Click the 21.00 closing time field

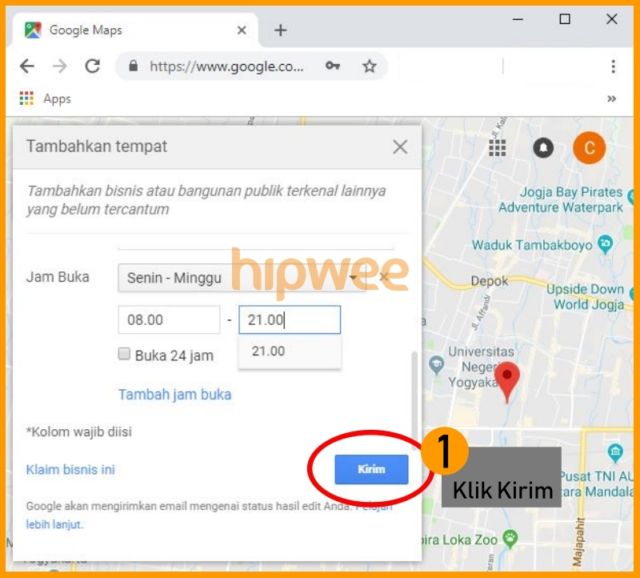click(289, 320)
